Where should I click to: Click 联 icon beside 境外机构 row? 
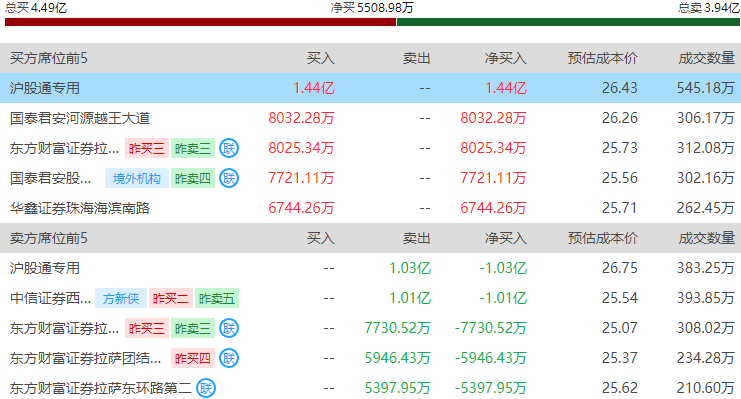tap(229, 178)
